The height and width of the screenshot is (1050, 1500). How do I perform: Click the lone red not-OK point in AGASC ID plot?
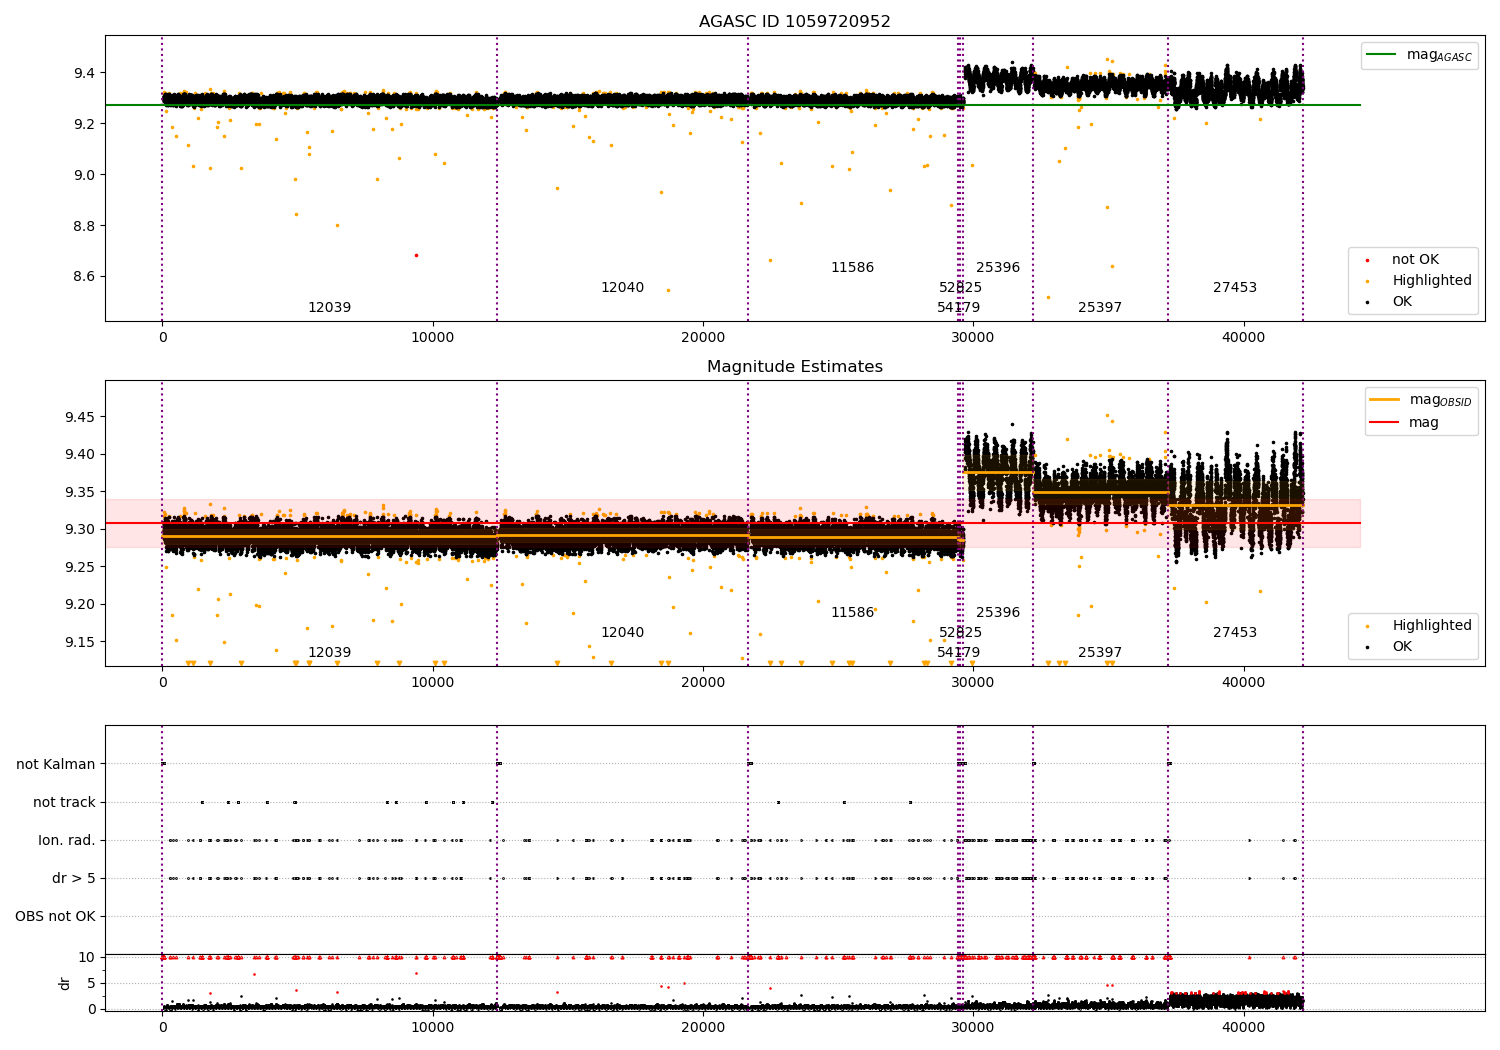pyautogui.click(x=416, y=255)
